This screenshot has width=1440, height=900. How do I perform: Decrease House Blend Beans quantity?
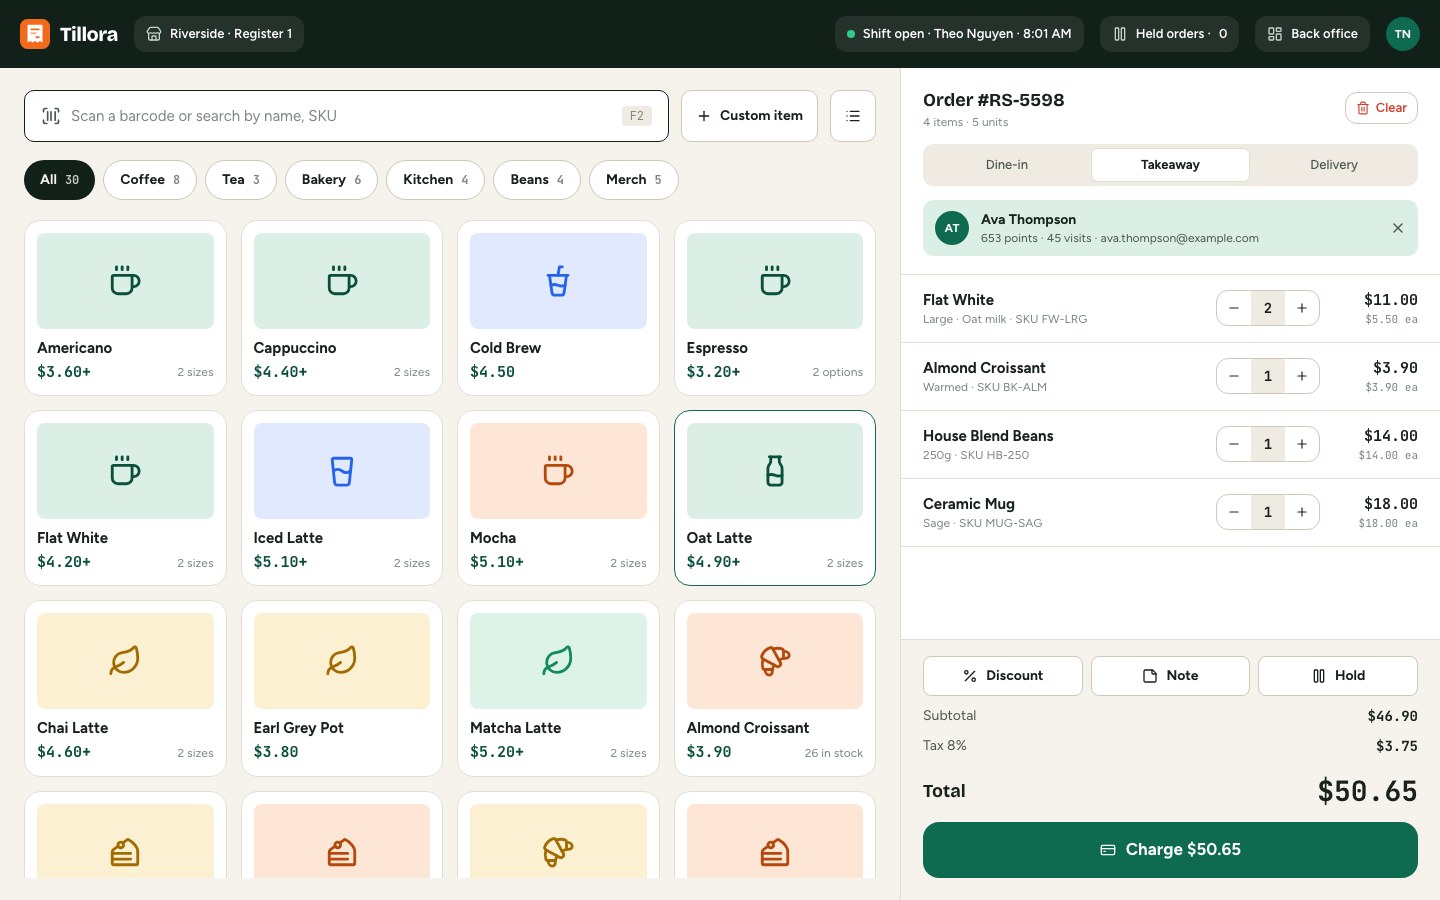(1234, 444)
